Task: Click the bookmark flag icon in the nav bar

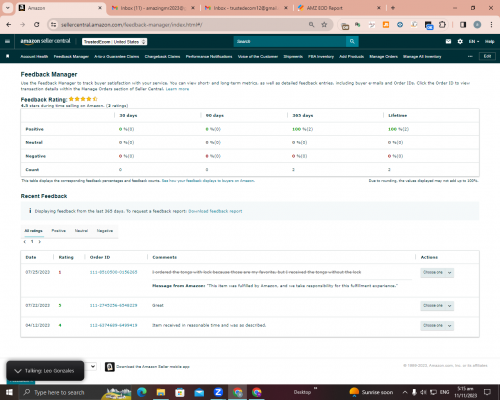Action: coord(8,56)
